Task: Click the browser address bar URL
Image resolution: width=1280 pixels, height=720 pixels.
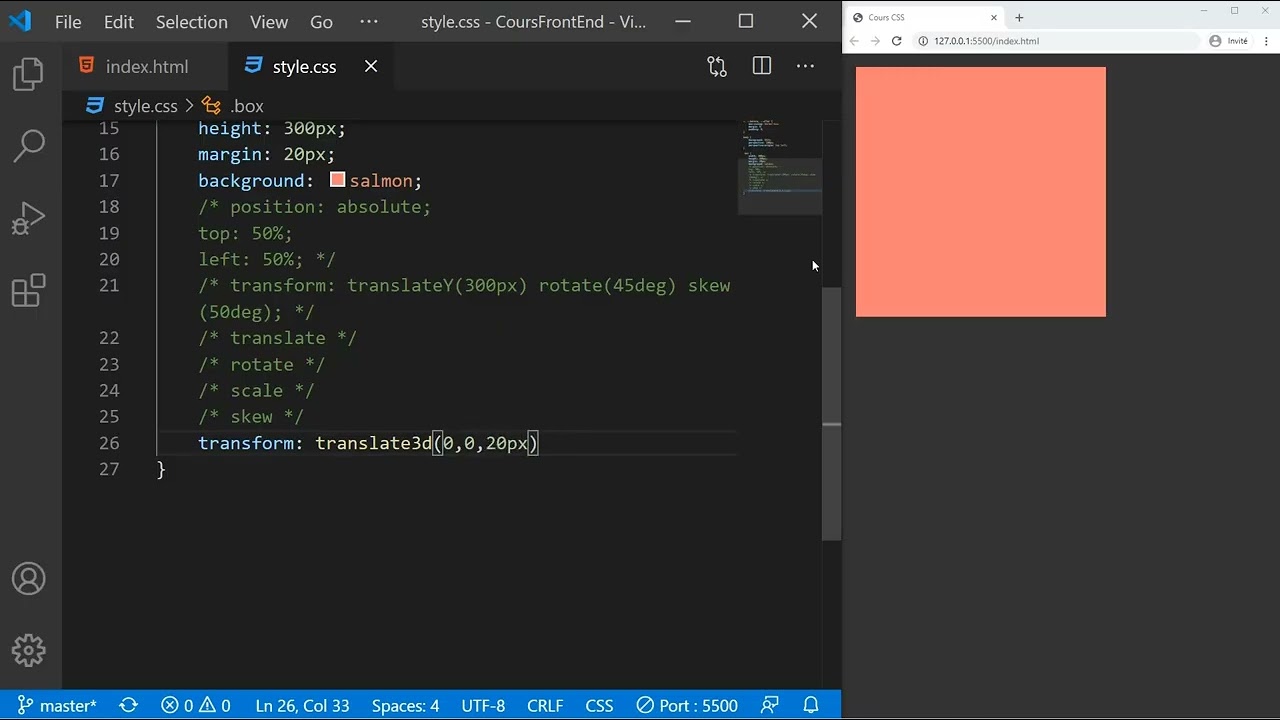Action: click(x=986, y=41)
